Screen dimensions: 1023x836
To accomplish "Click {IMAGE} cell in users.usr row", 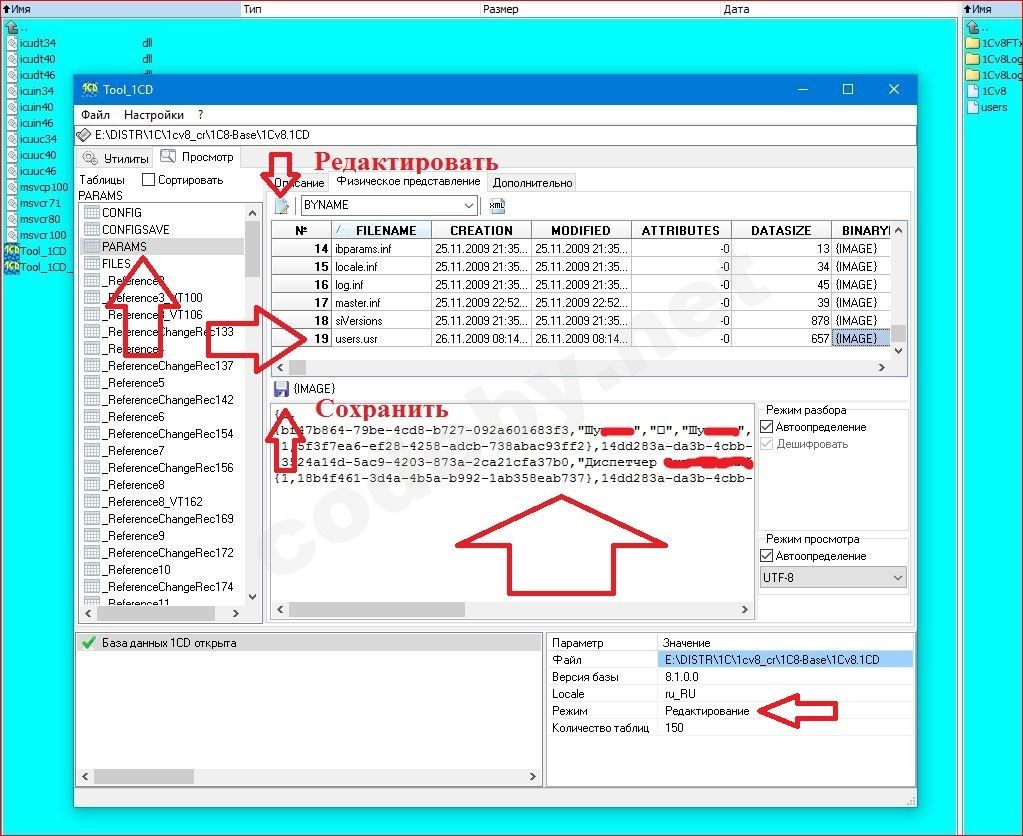I will coord(861,339).
